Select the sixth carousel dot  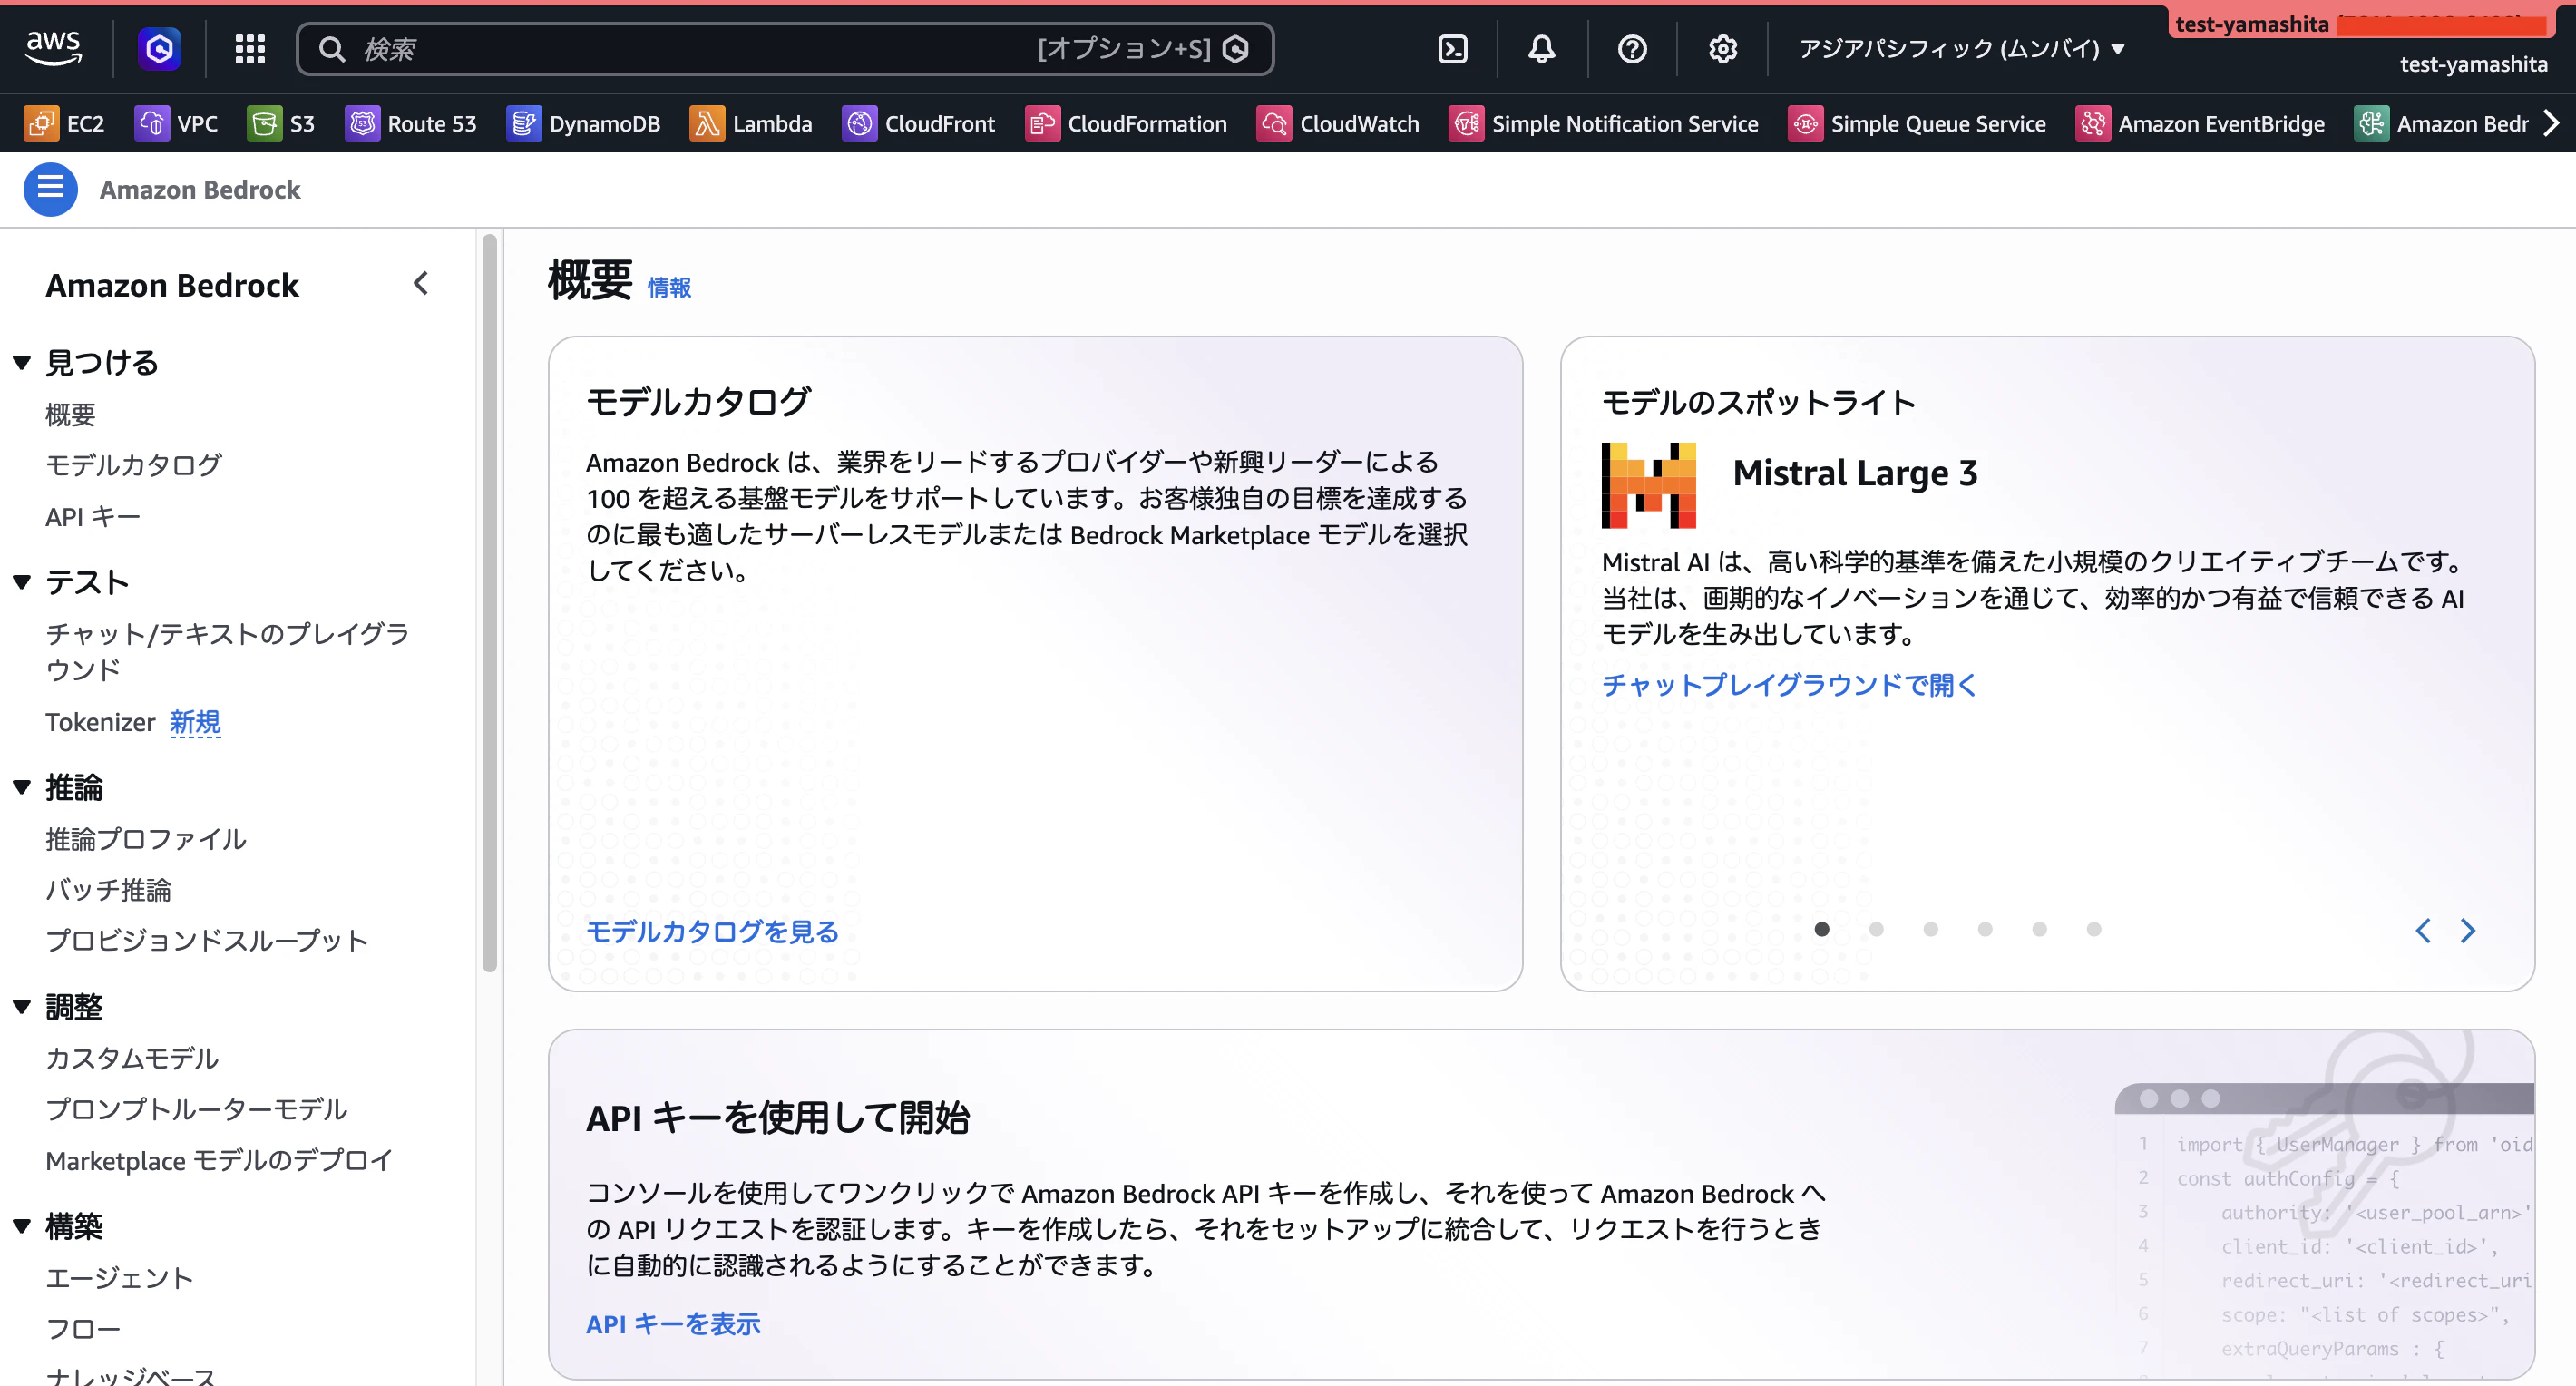coord(2093,930)
